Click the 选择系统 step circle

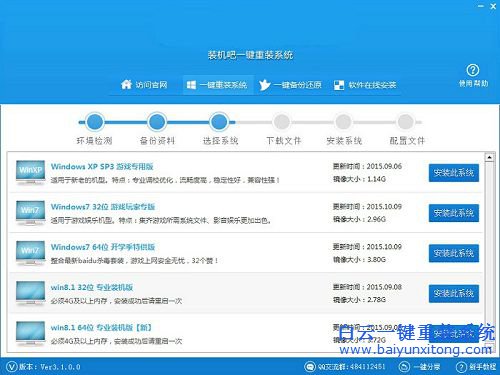pyautogui.click(x=219, y=122)
